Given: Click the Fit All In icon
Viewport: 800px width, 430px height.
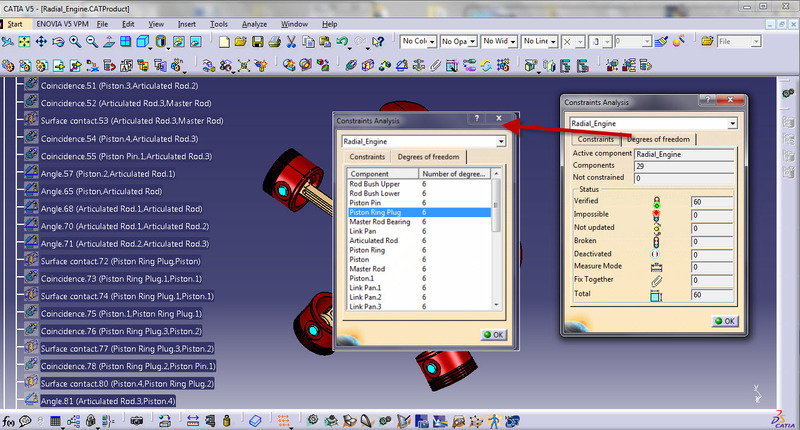Looking at the screenshot, I should click(x=24, y=42).
